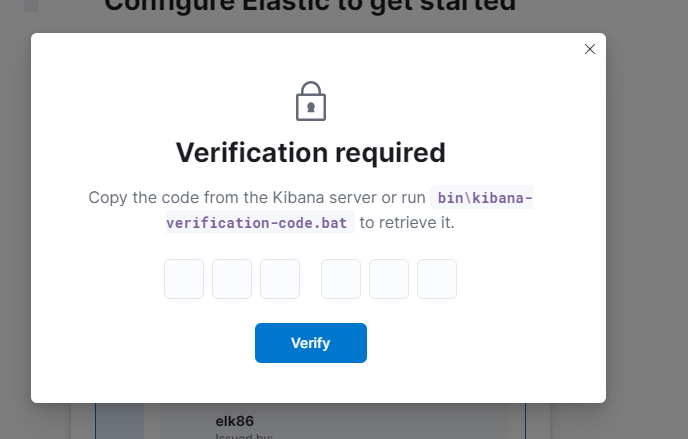Screen dimensions: 688x439
Task: Click the 'to retrieve it.' text
Action: coord(407,223)
